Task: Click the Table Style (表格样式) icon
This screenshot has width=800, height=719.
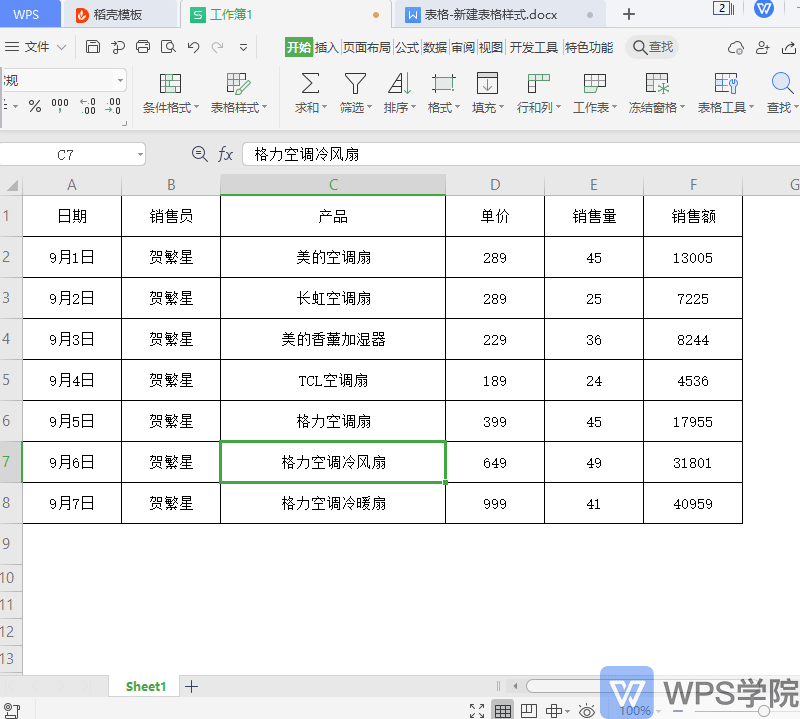Action: click(x=238, y=84)
